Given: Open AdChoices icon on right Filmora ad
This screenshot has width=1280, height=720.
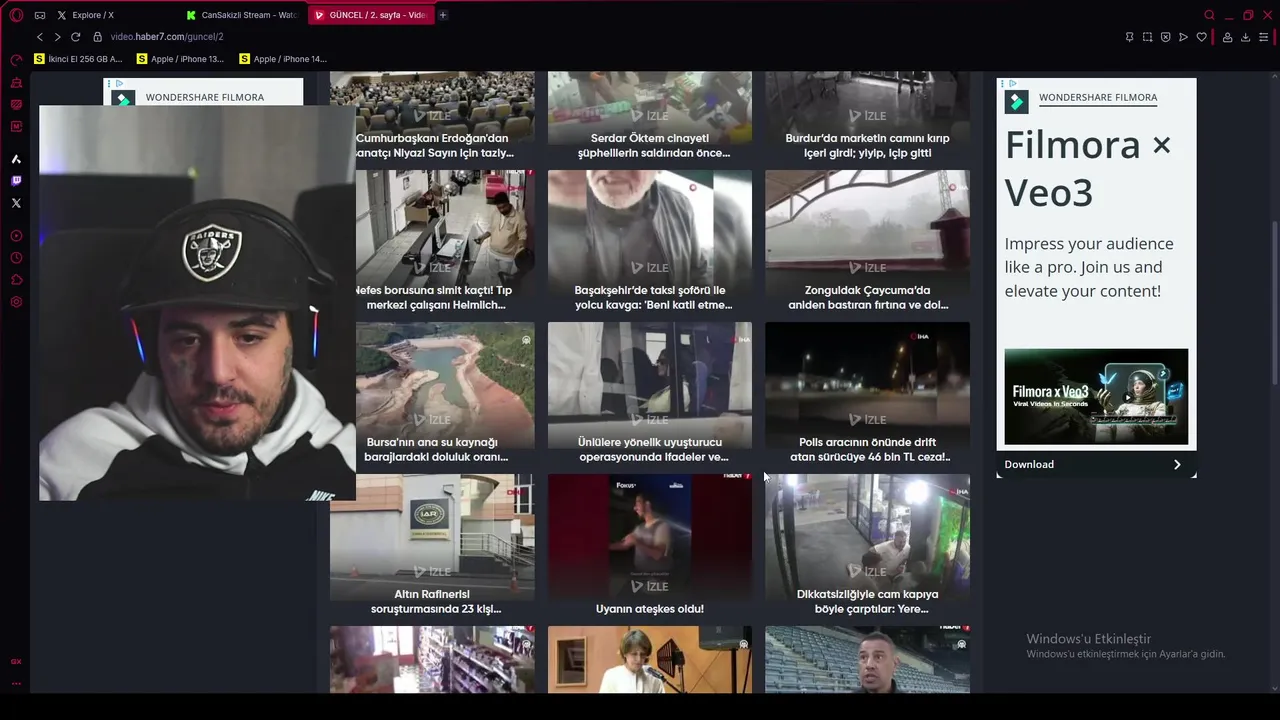Looking at the screenshot, I should 1012,84.
